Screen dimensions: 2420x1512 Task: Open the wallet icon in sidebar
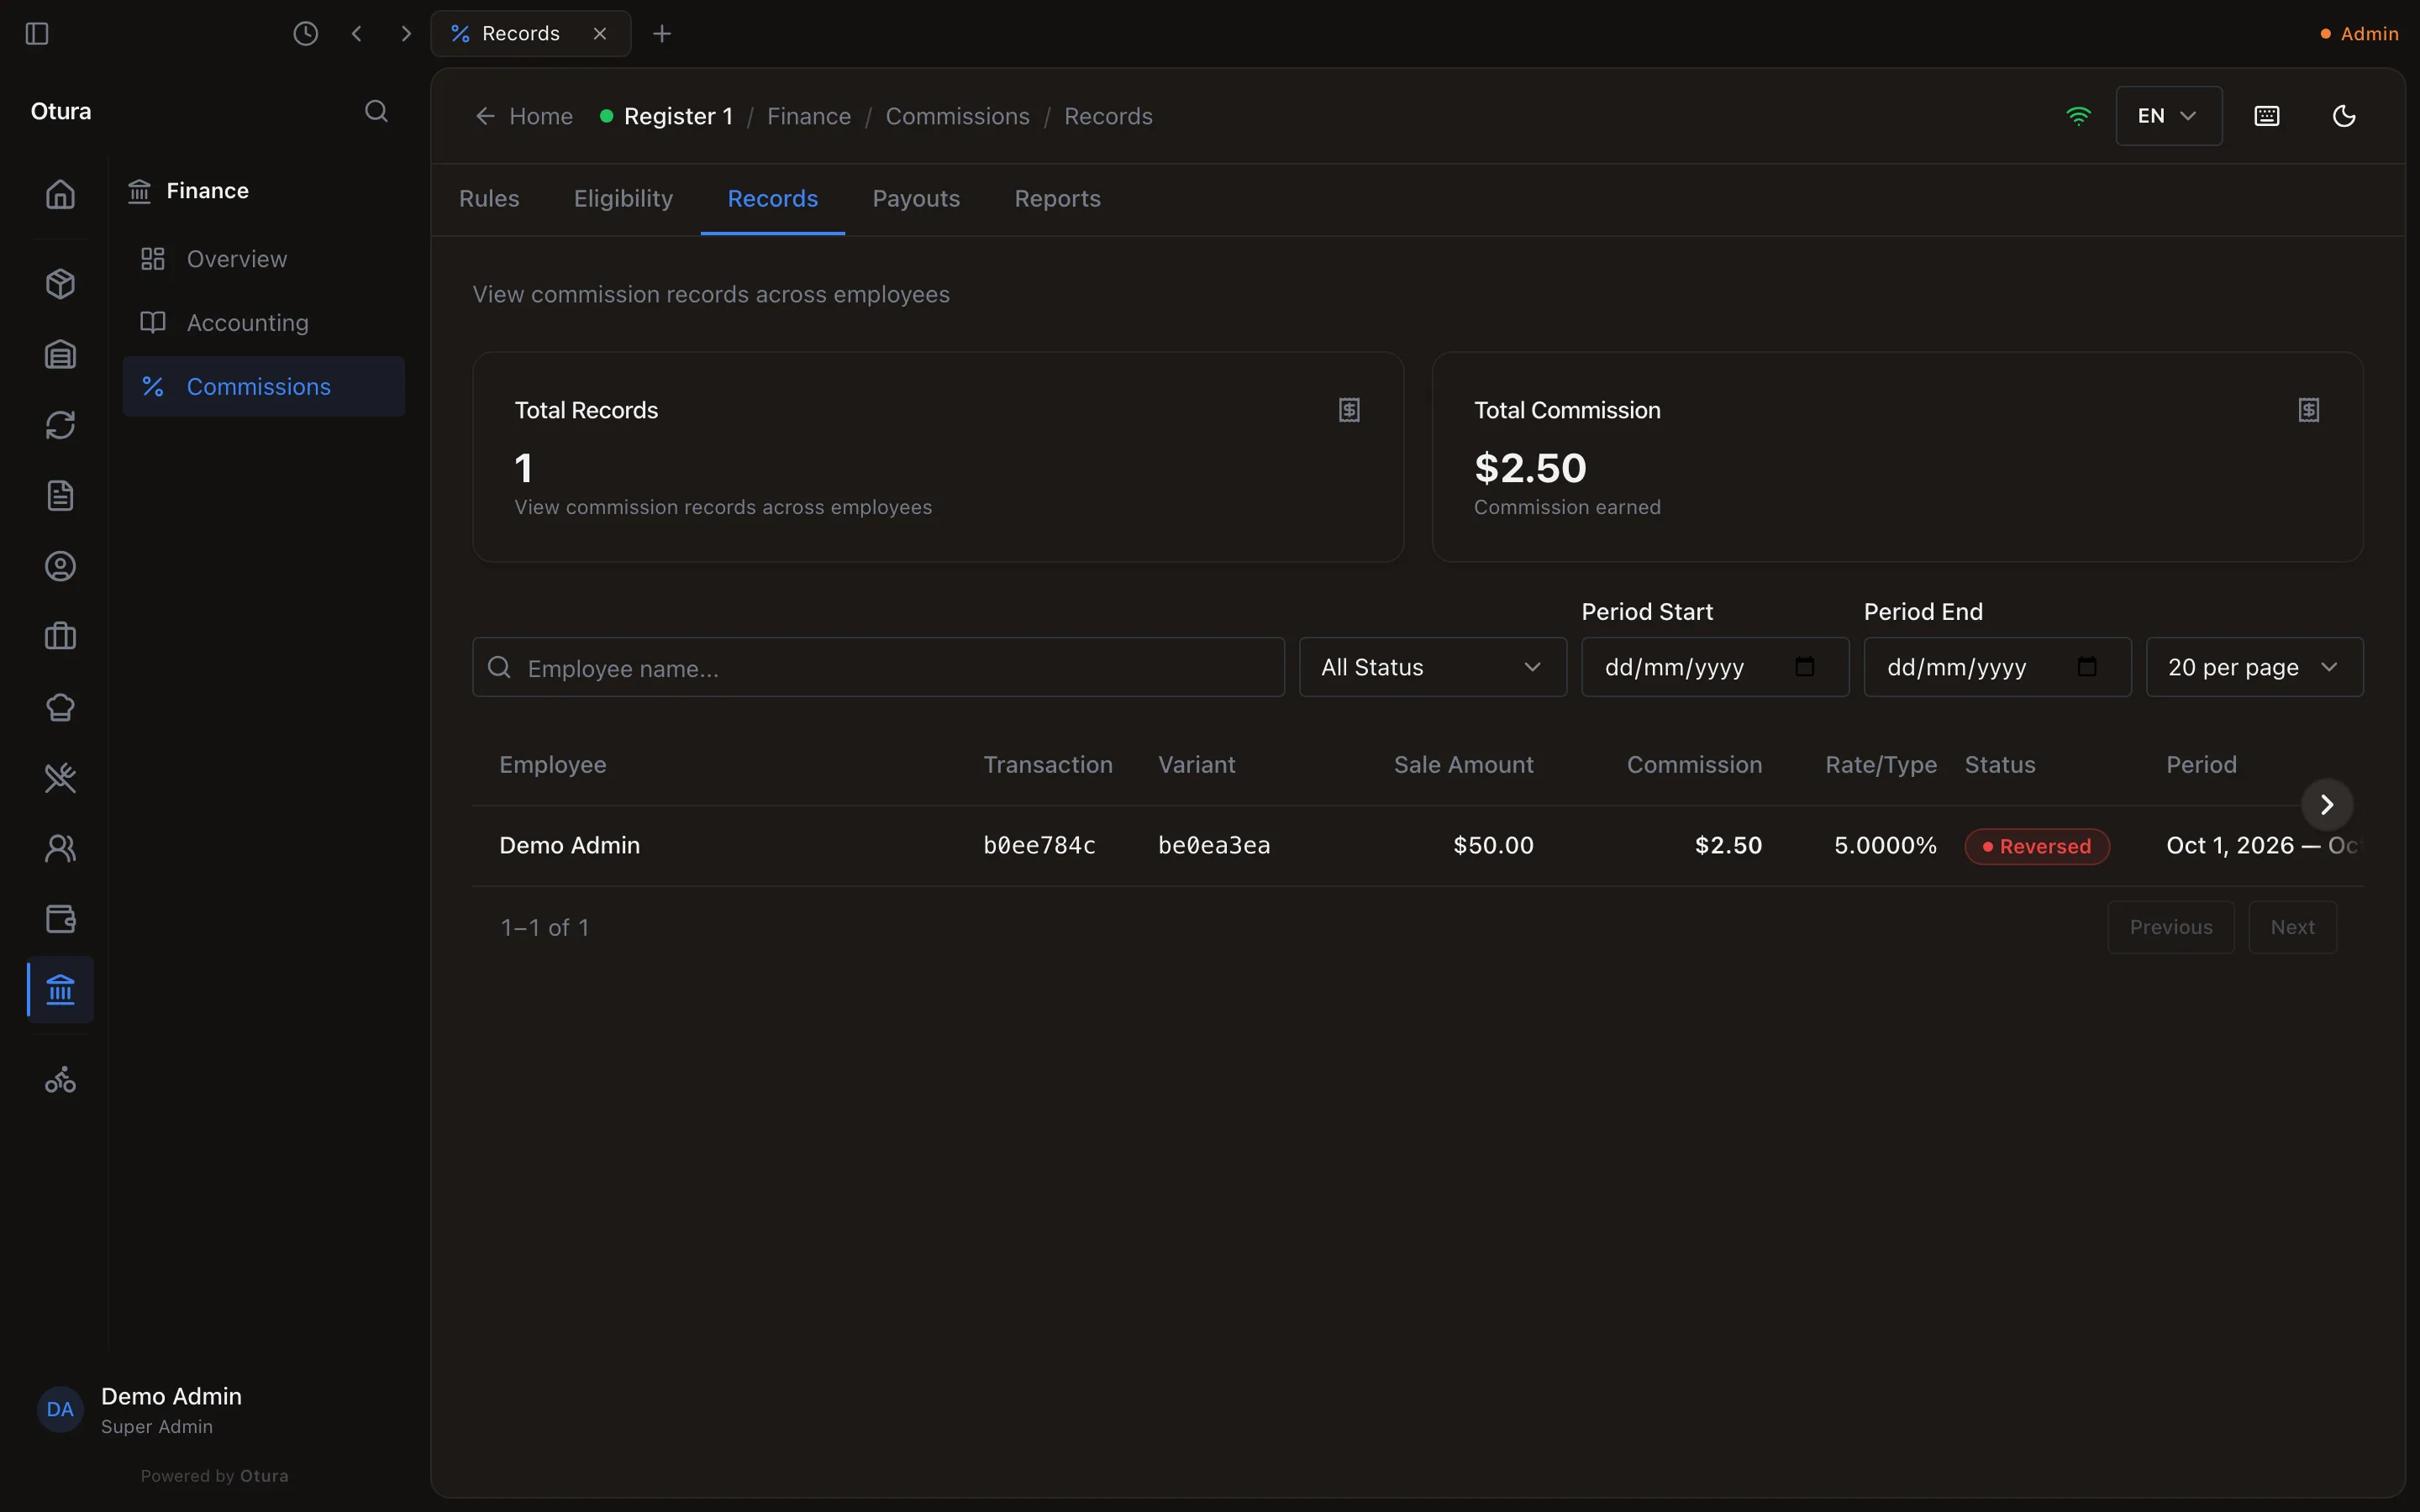[61, 919]
